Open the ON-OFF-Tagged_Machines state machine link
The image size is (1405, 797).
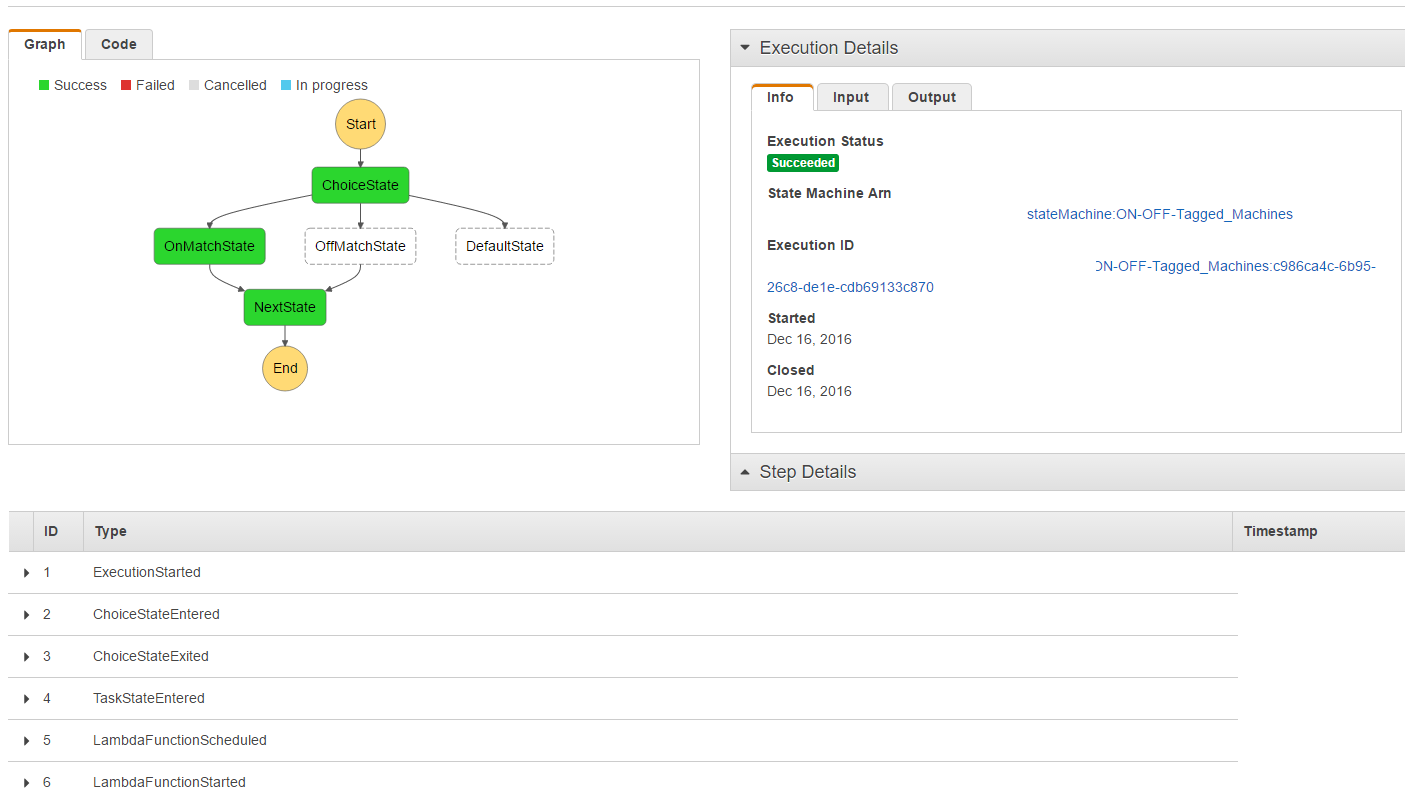(1159, 214)
